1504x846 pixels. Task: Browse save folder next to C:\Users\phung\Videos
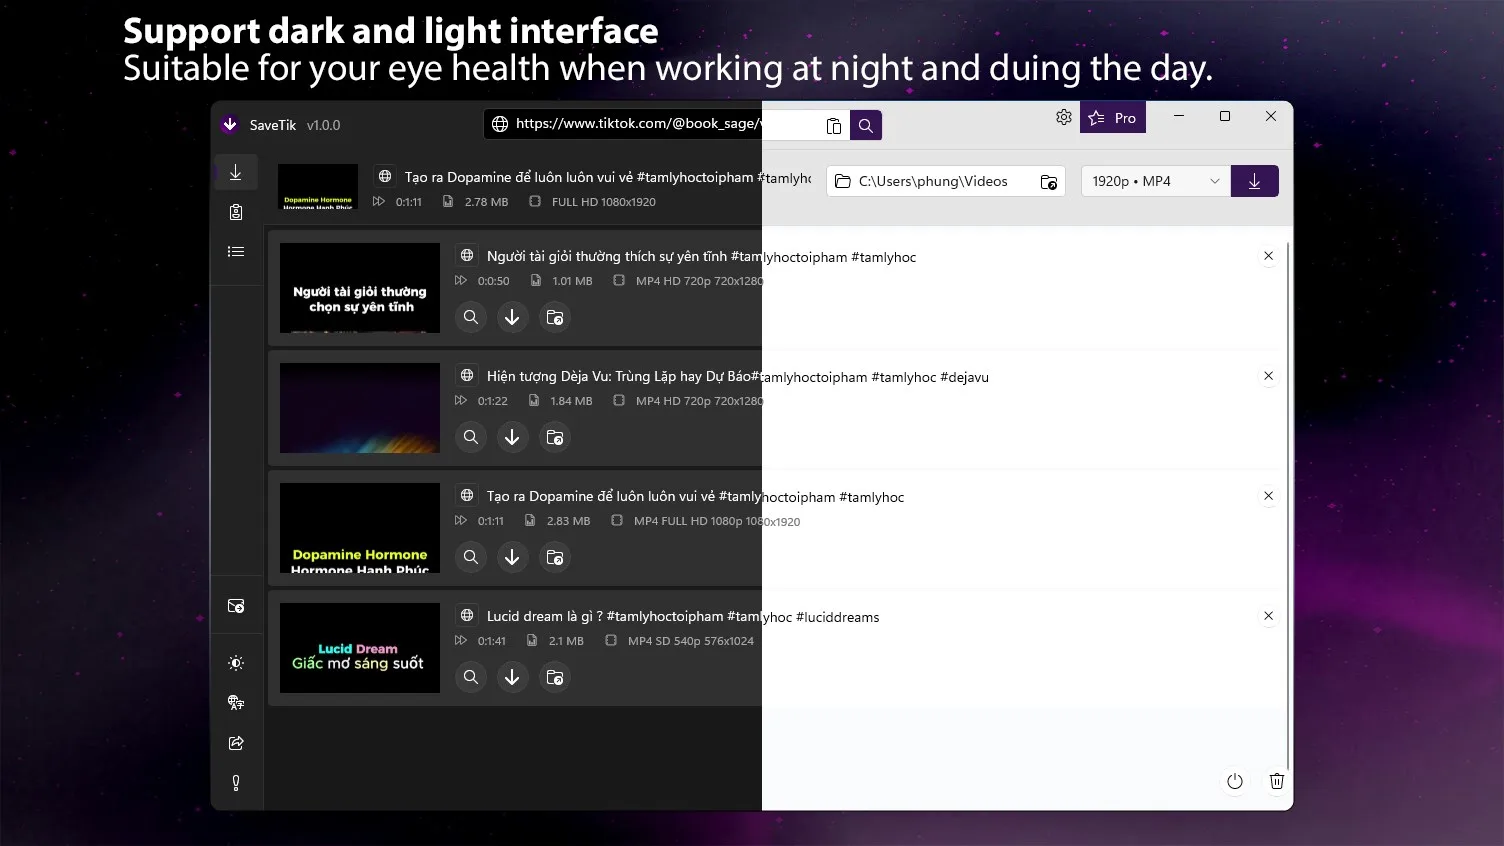pos(1049,181)
